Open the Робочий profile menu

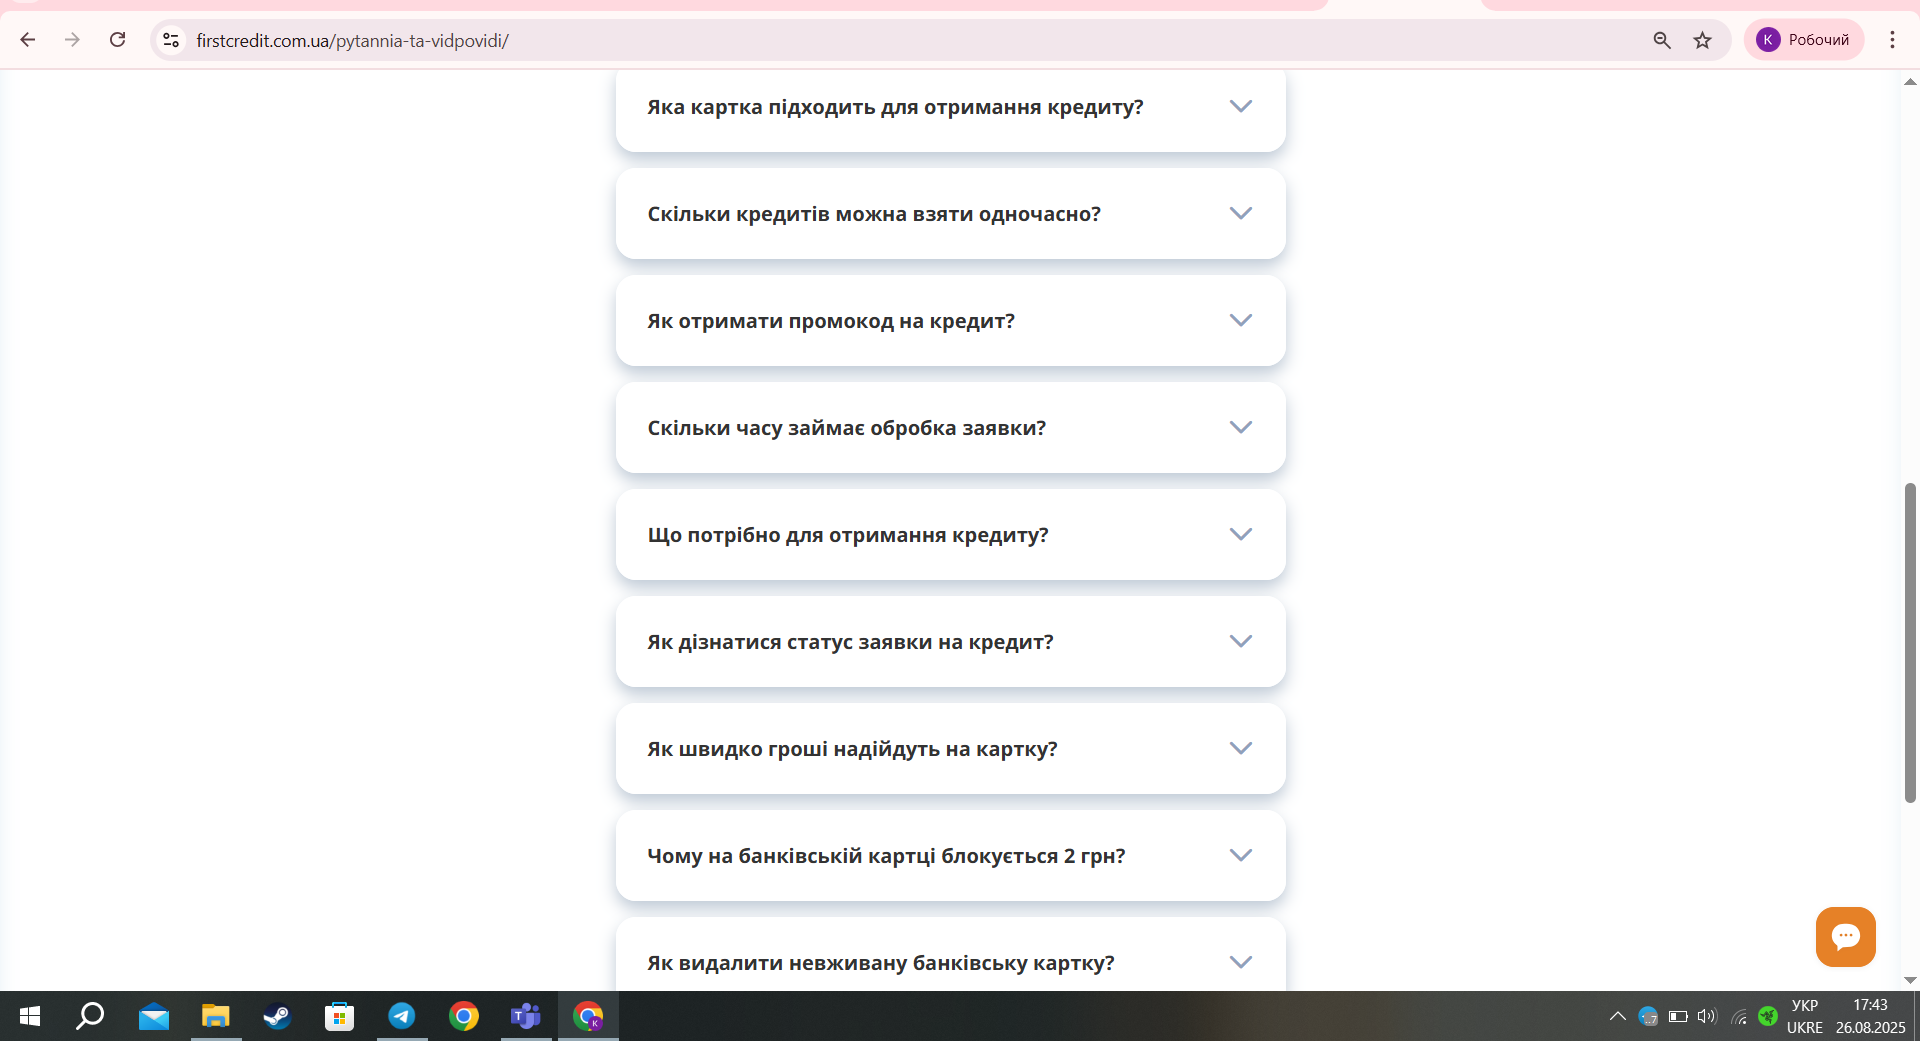tap(1804, 40)
